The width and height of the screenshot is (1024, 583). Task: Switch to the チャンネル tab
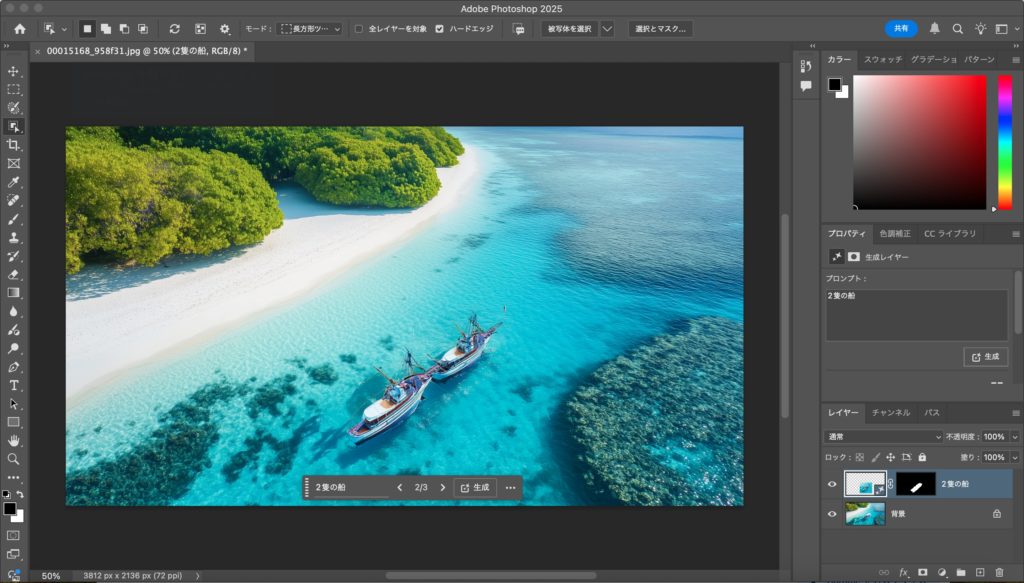(x=890, y=412)
